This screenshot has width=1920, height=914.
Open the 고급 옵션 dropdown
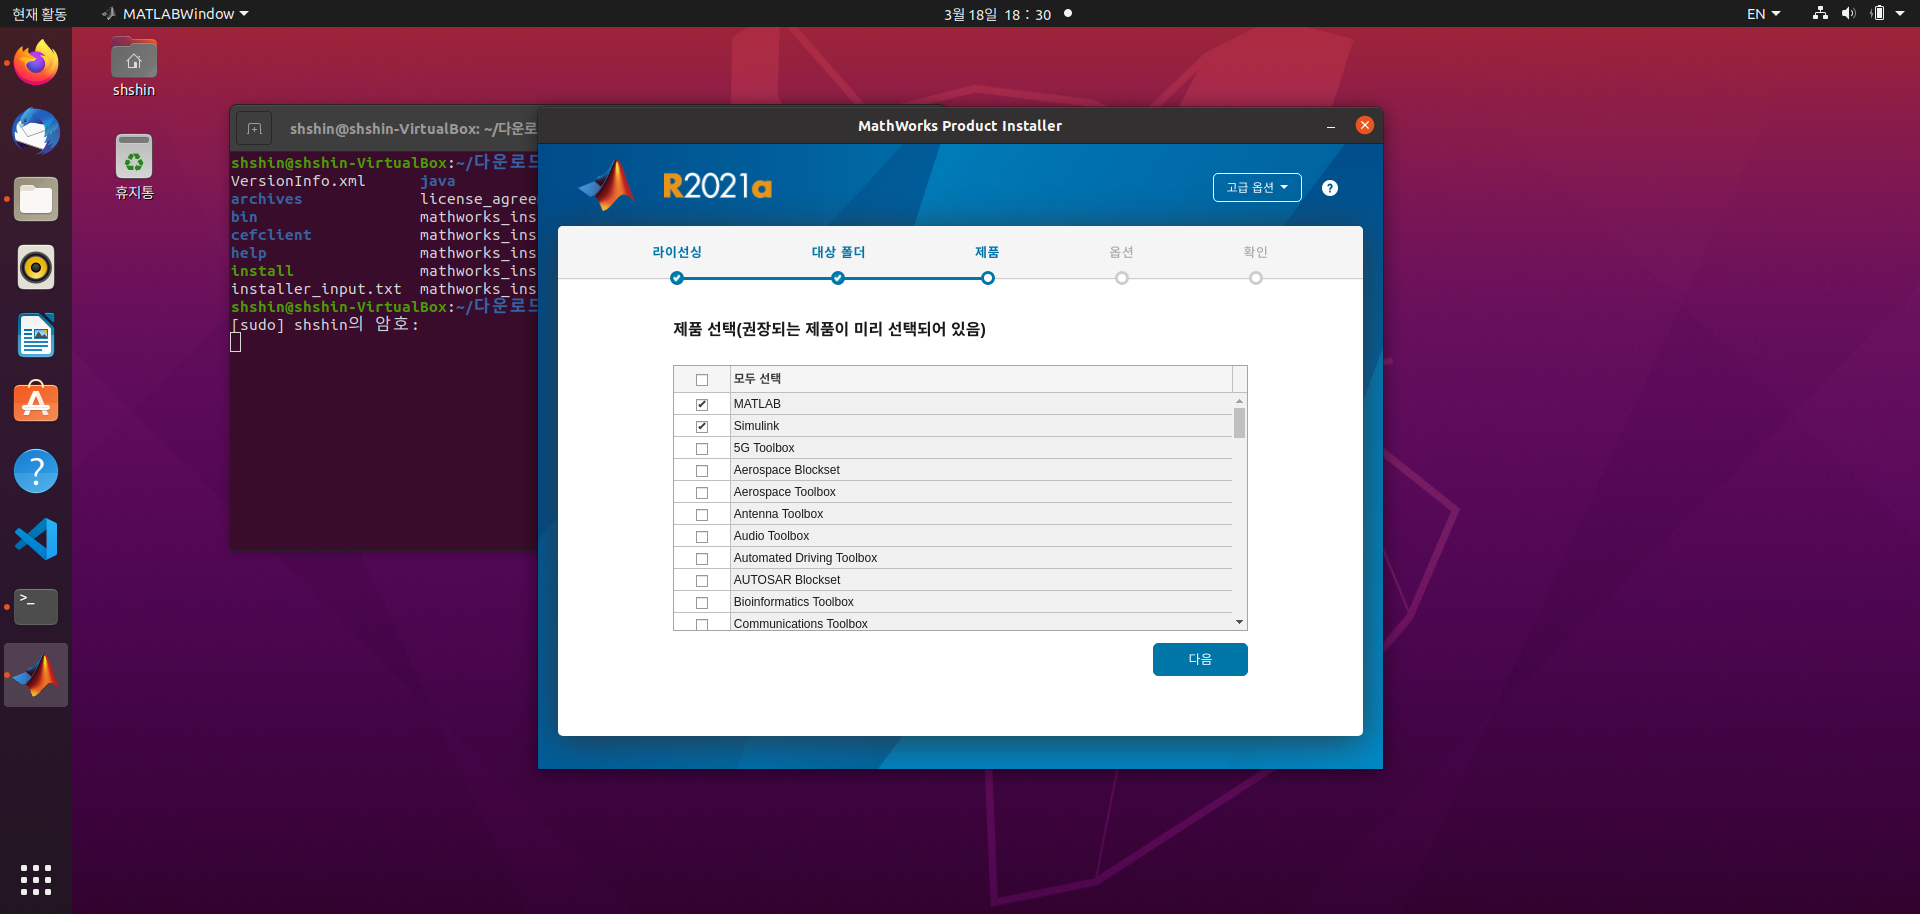pos(1257,188)
